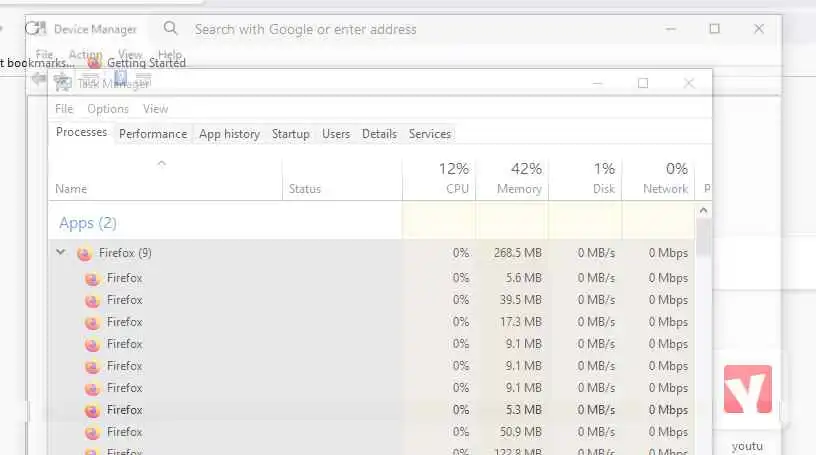Click the Firefox parent process icon

(x=84, y=253)
